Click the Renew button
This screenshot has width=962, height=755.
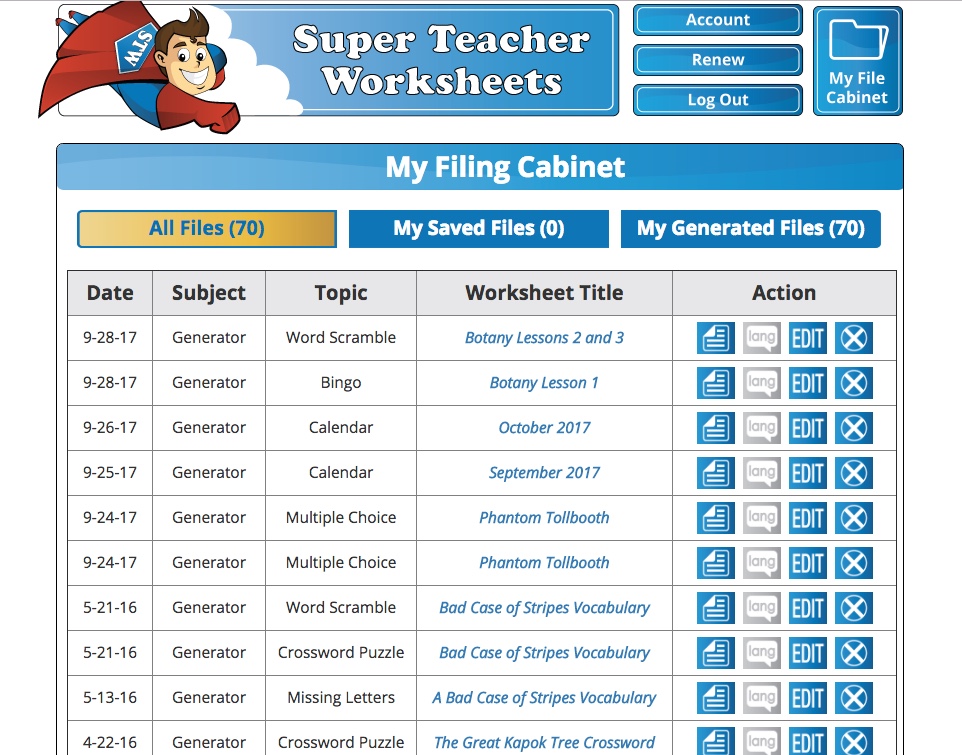[x=717, y=60]
